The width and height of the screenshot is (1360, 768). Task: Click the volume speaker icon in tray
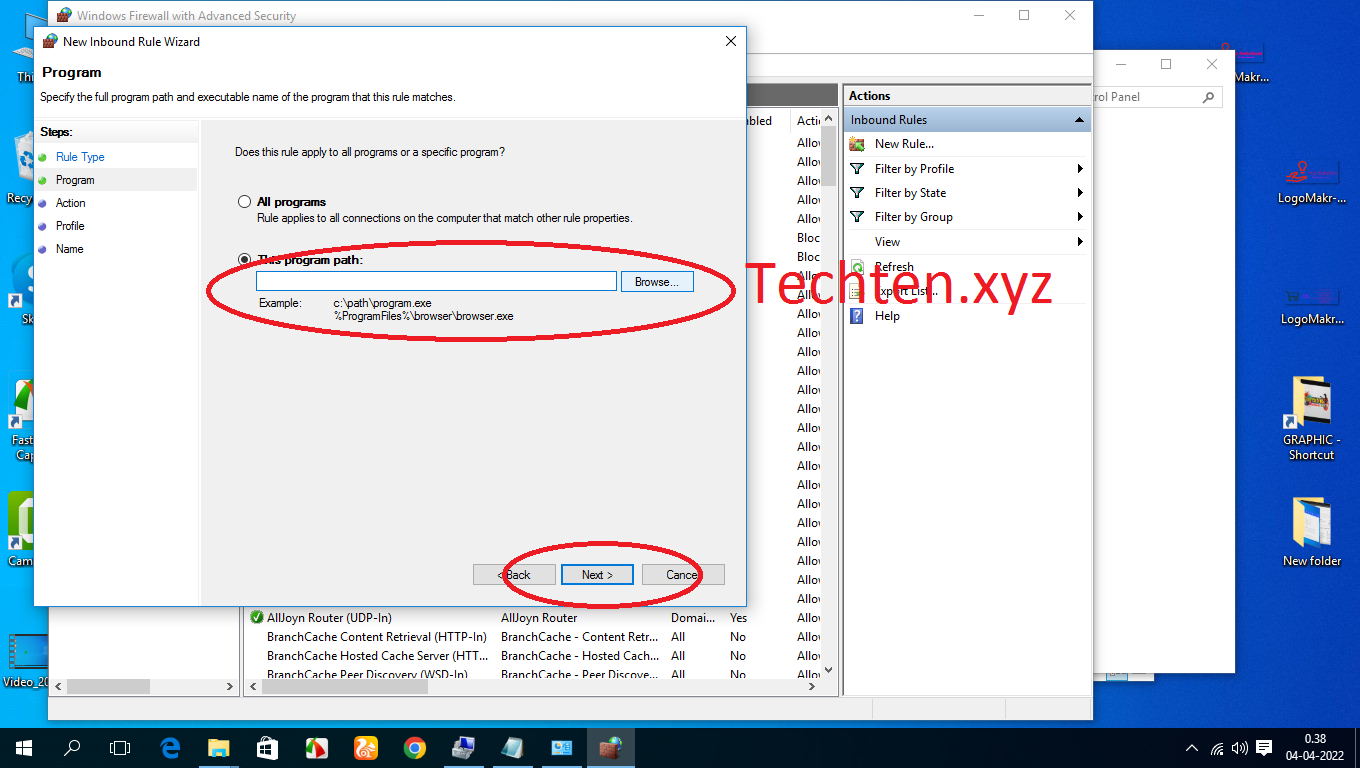click(x=1240, y=748)
